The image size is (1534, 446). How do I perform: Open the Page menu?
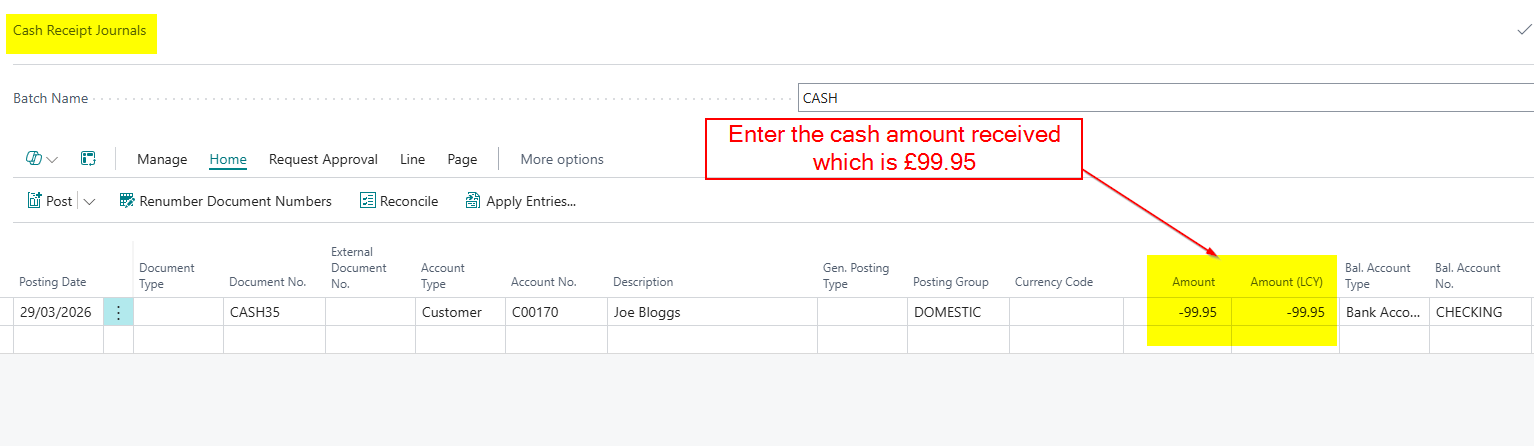[x=462, y=159]
